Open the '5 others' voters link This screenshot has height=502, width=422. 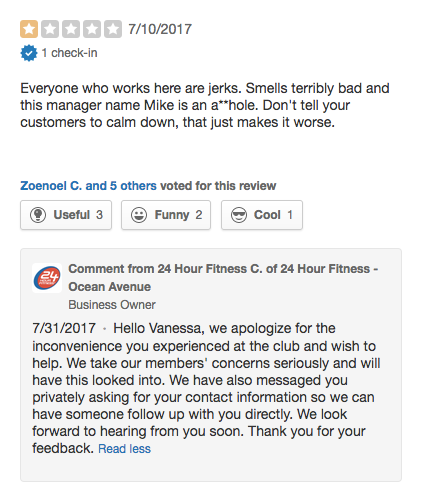(133, 186)
